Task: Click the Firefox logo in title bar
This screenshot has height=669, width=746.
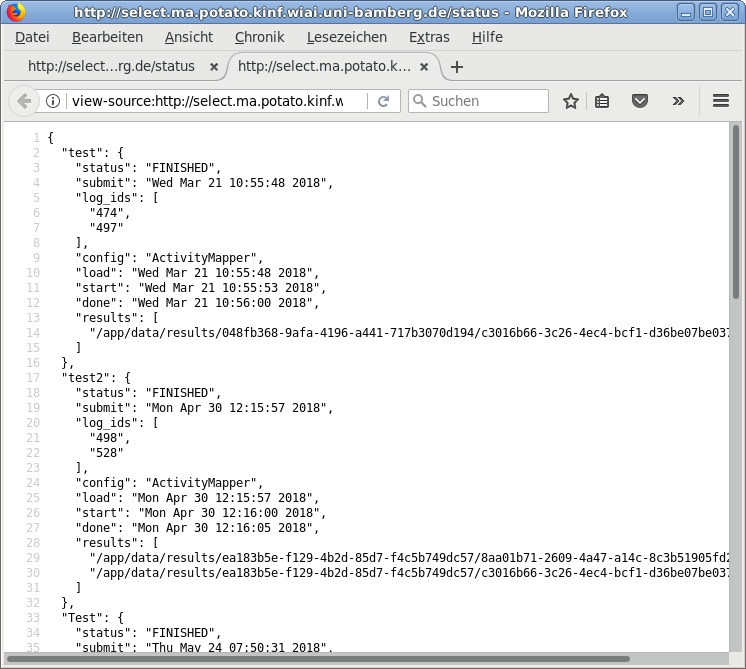Action: click(13, 13)
